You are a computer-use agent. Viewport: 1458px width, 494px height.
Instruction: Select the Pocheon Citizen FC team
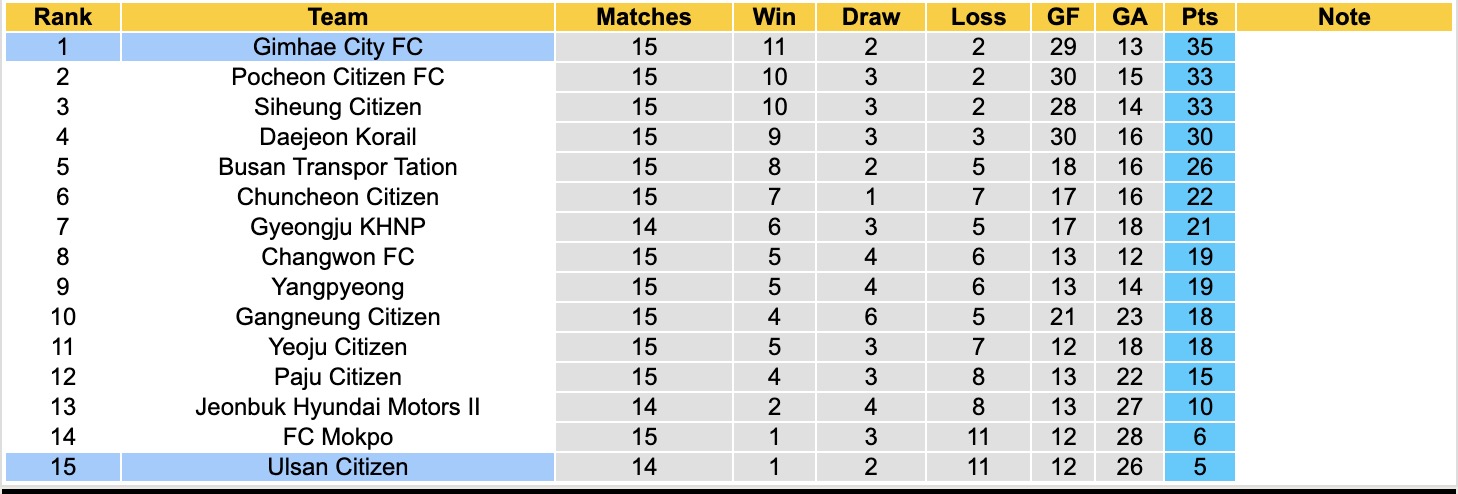tap(338, 77)
